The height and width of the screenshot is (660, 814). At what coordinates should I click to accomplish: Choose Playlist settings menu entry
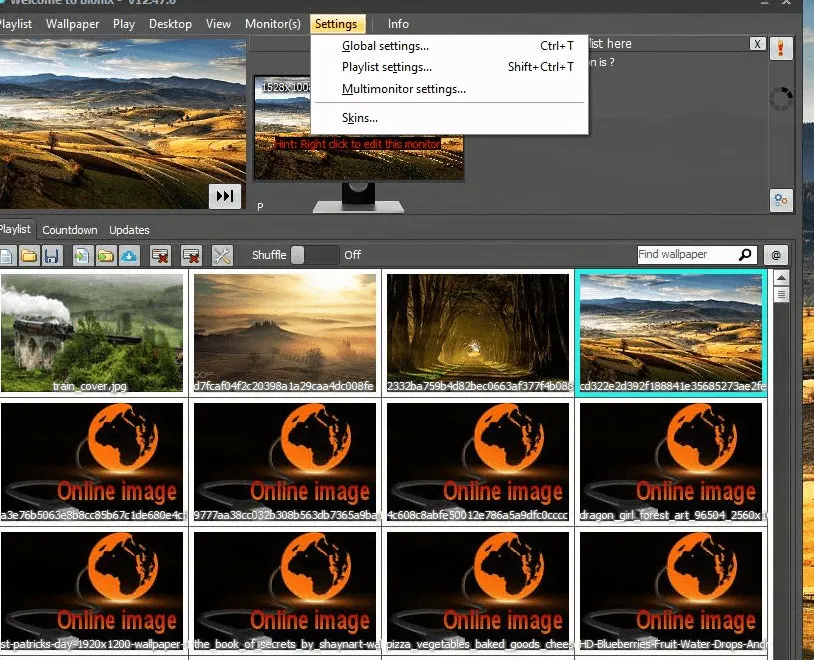pyautogui.click(x=387, y=67)
